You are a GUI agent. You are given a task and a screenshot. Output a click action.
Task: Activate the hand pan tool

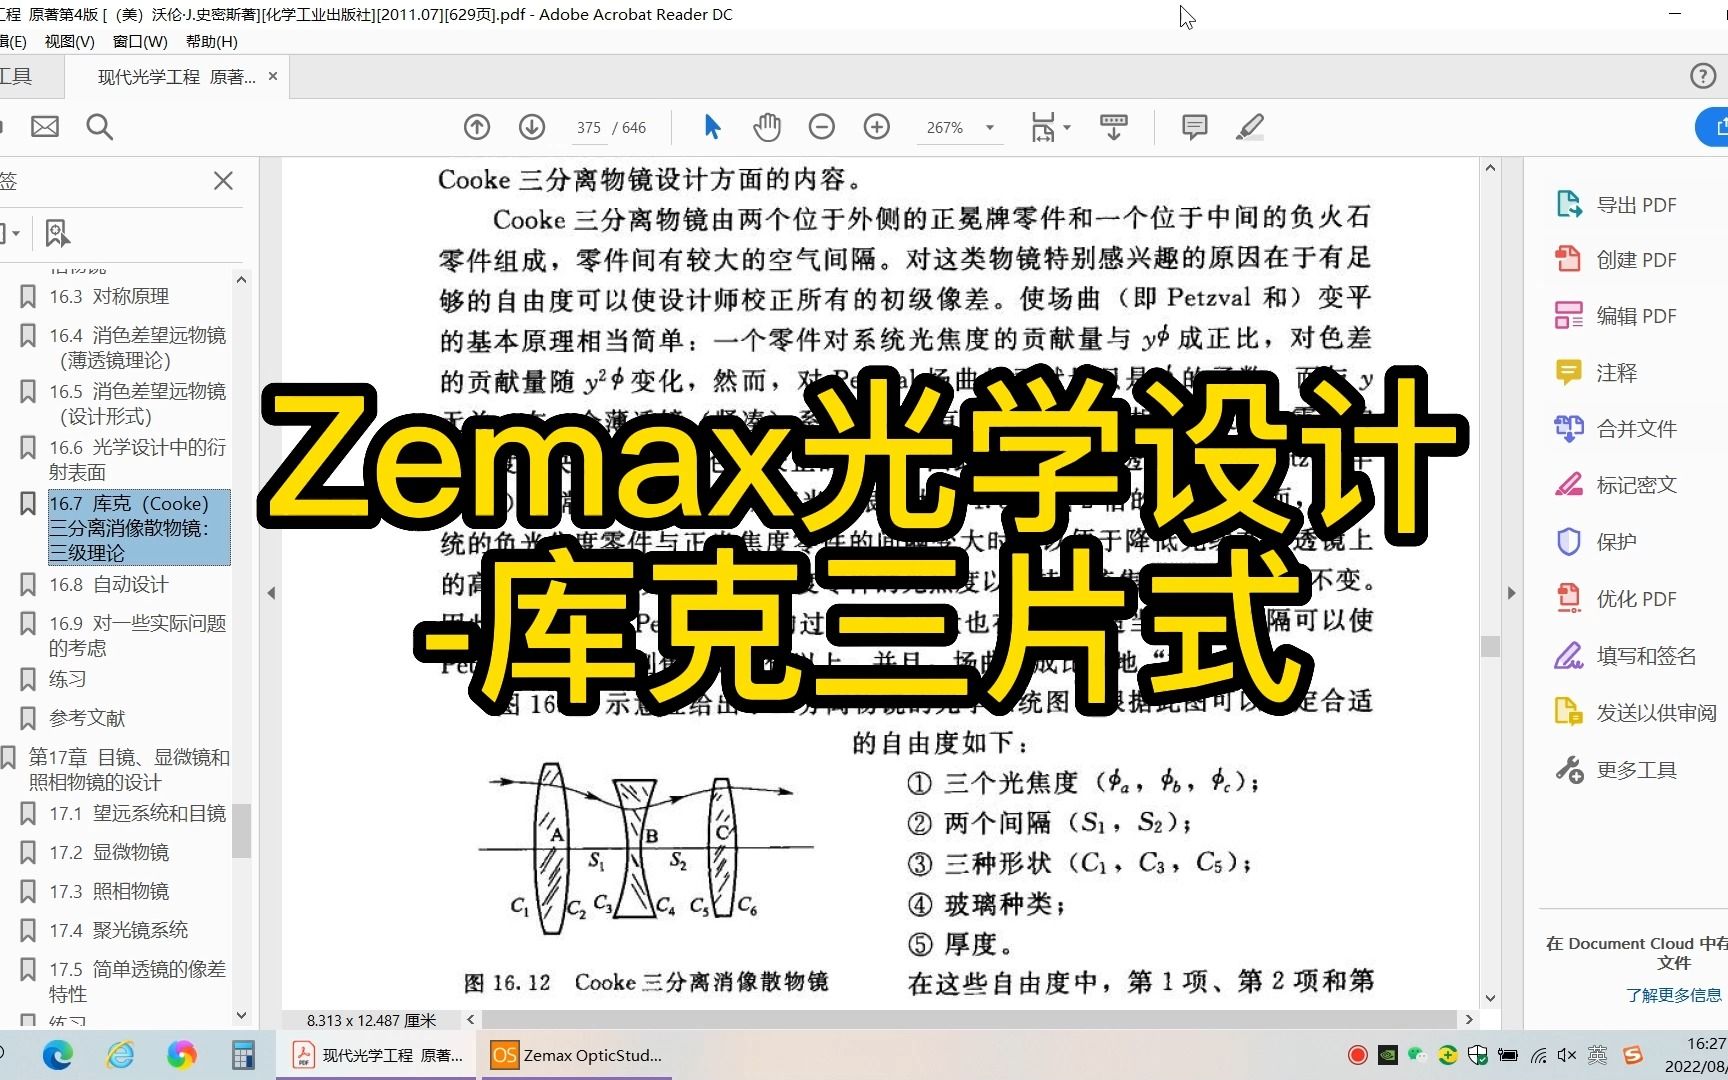coord(767,127)
